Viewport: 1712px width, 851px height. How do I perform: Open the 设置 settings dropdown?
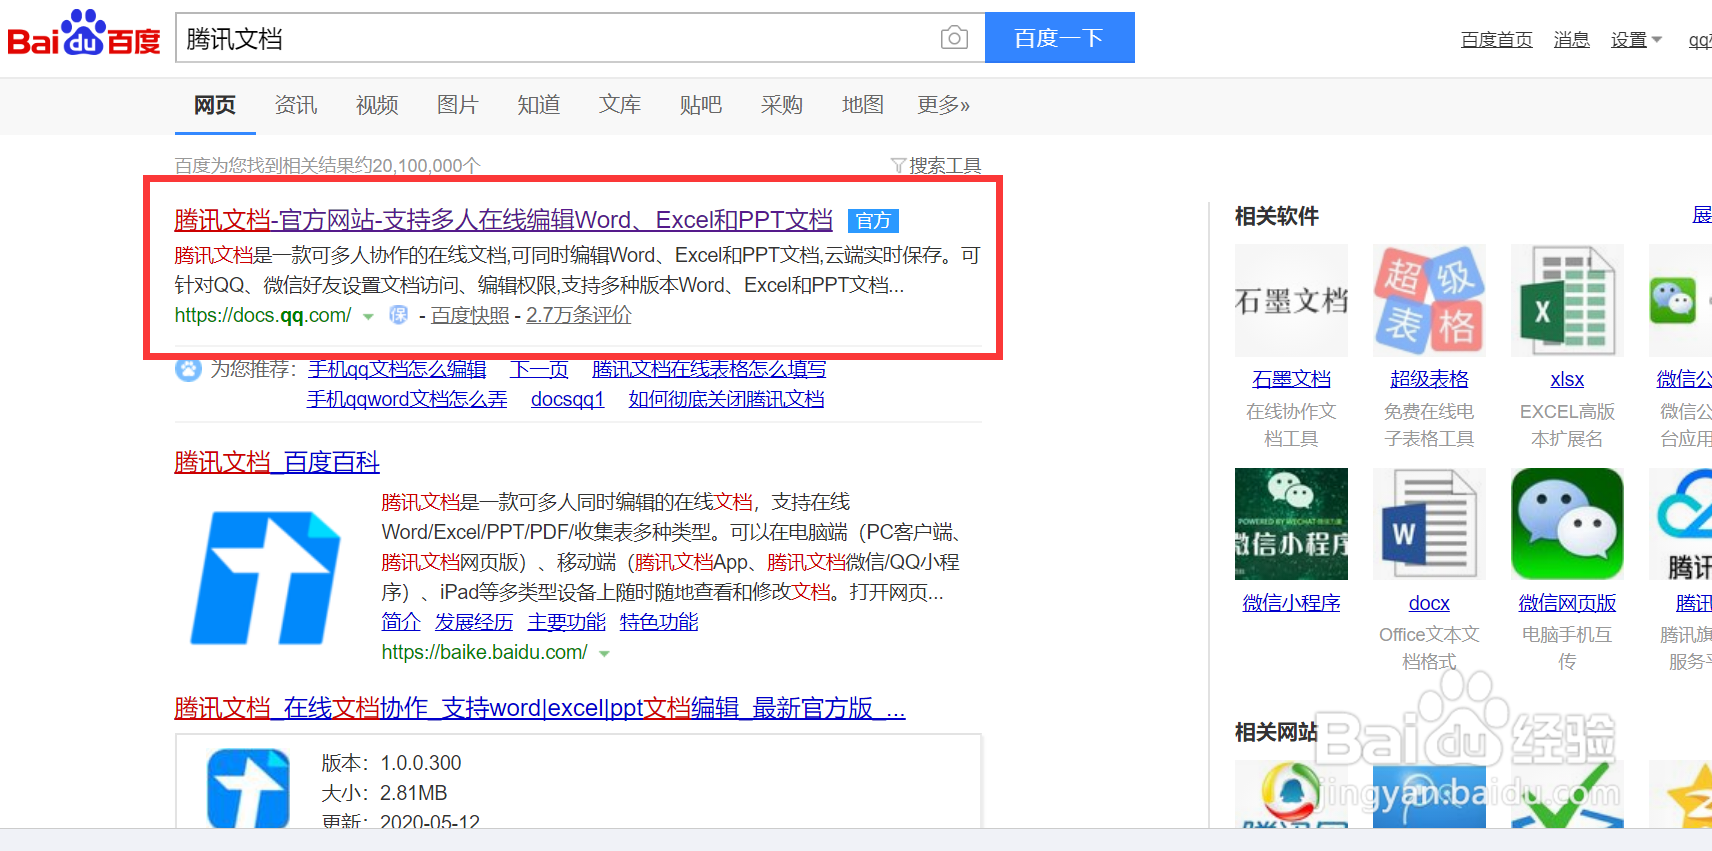click(1636, 39)
